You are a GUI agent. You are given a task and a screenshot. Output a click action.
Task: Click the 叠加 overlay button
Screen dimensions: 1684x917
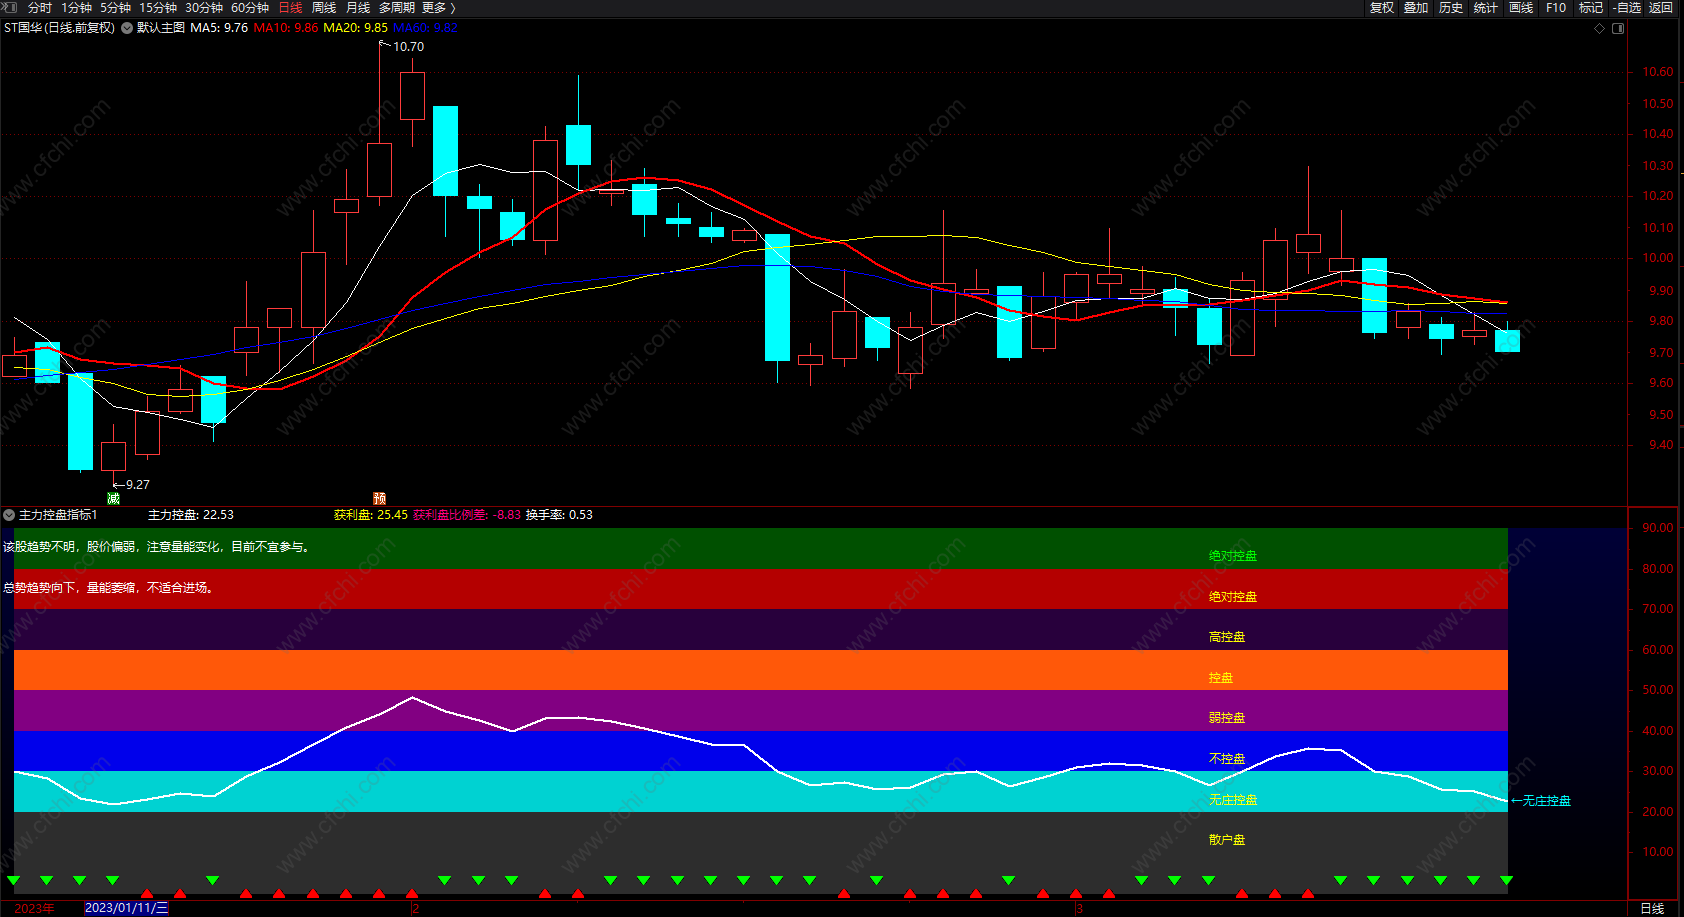point(1416,8)
